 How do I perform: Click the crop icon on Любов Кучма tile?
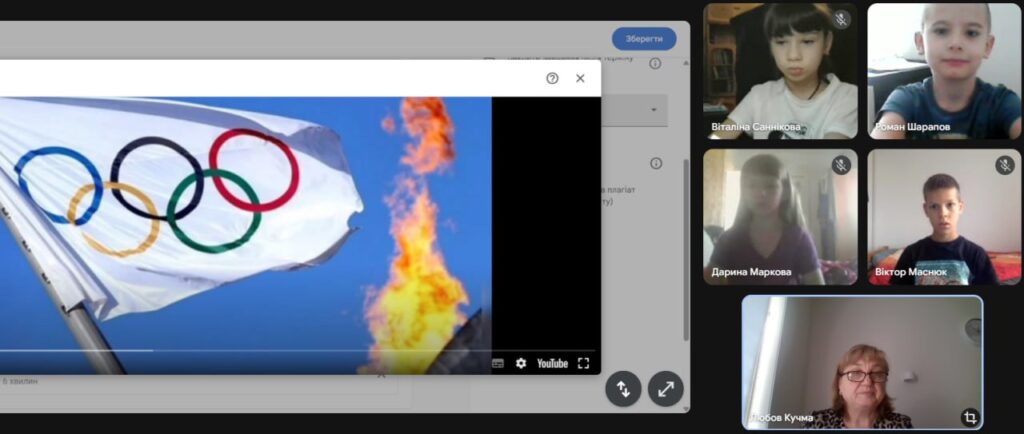[x=970, y=416]
